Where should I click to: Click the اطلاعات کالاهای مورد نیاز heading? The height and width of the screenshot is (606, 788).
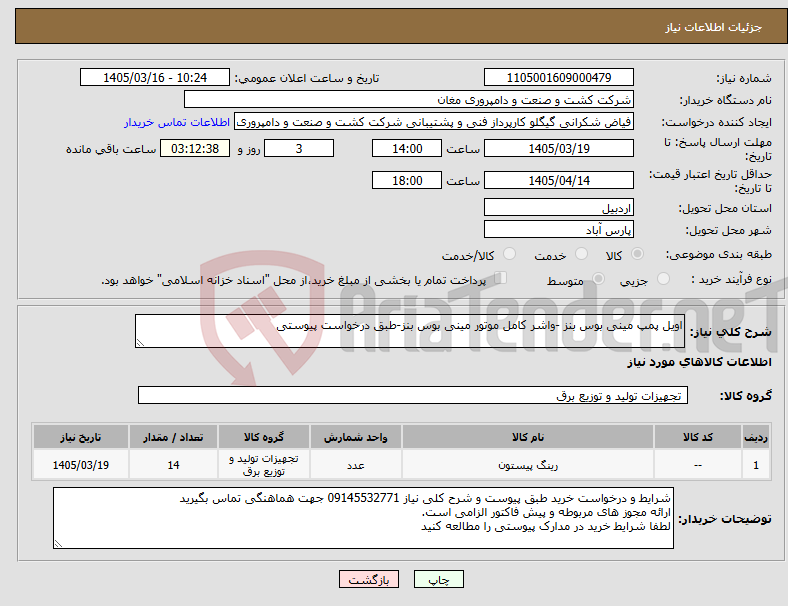click(699, 362)
